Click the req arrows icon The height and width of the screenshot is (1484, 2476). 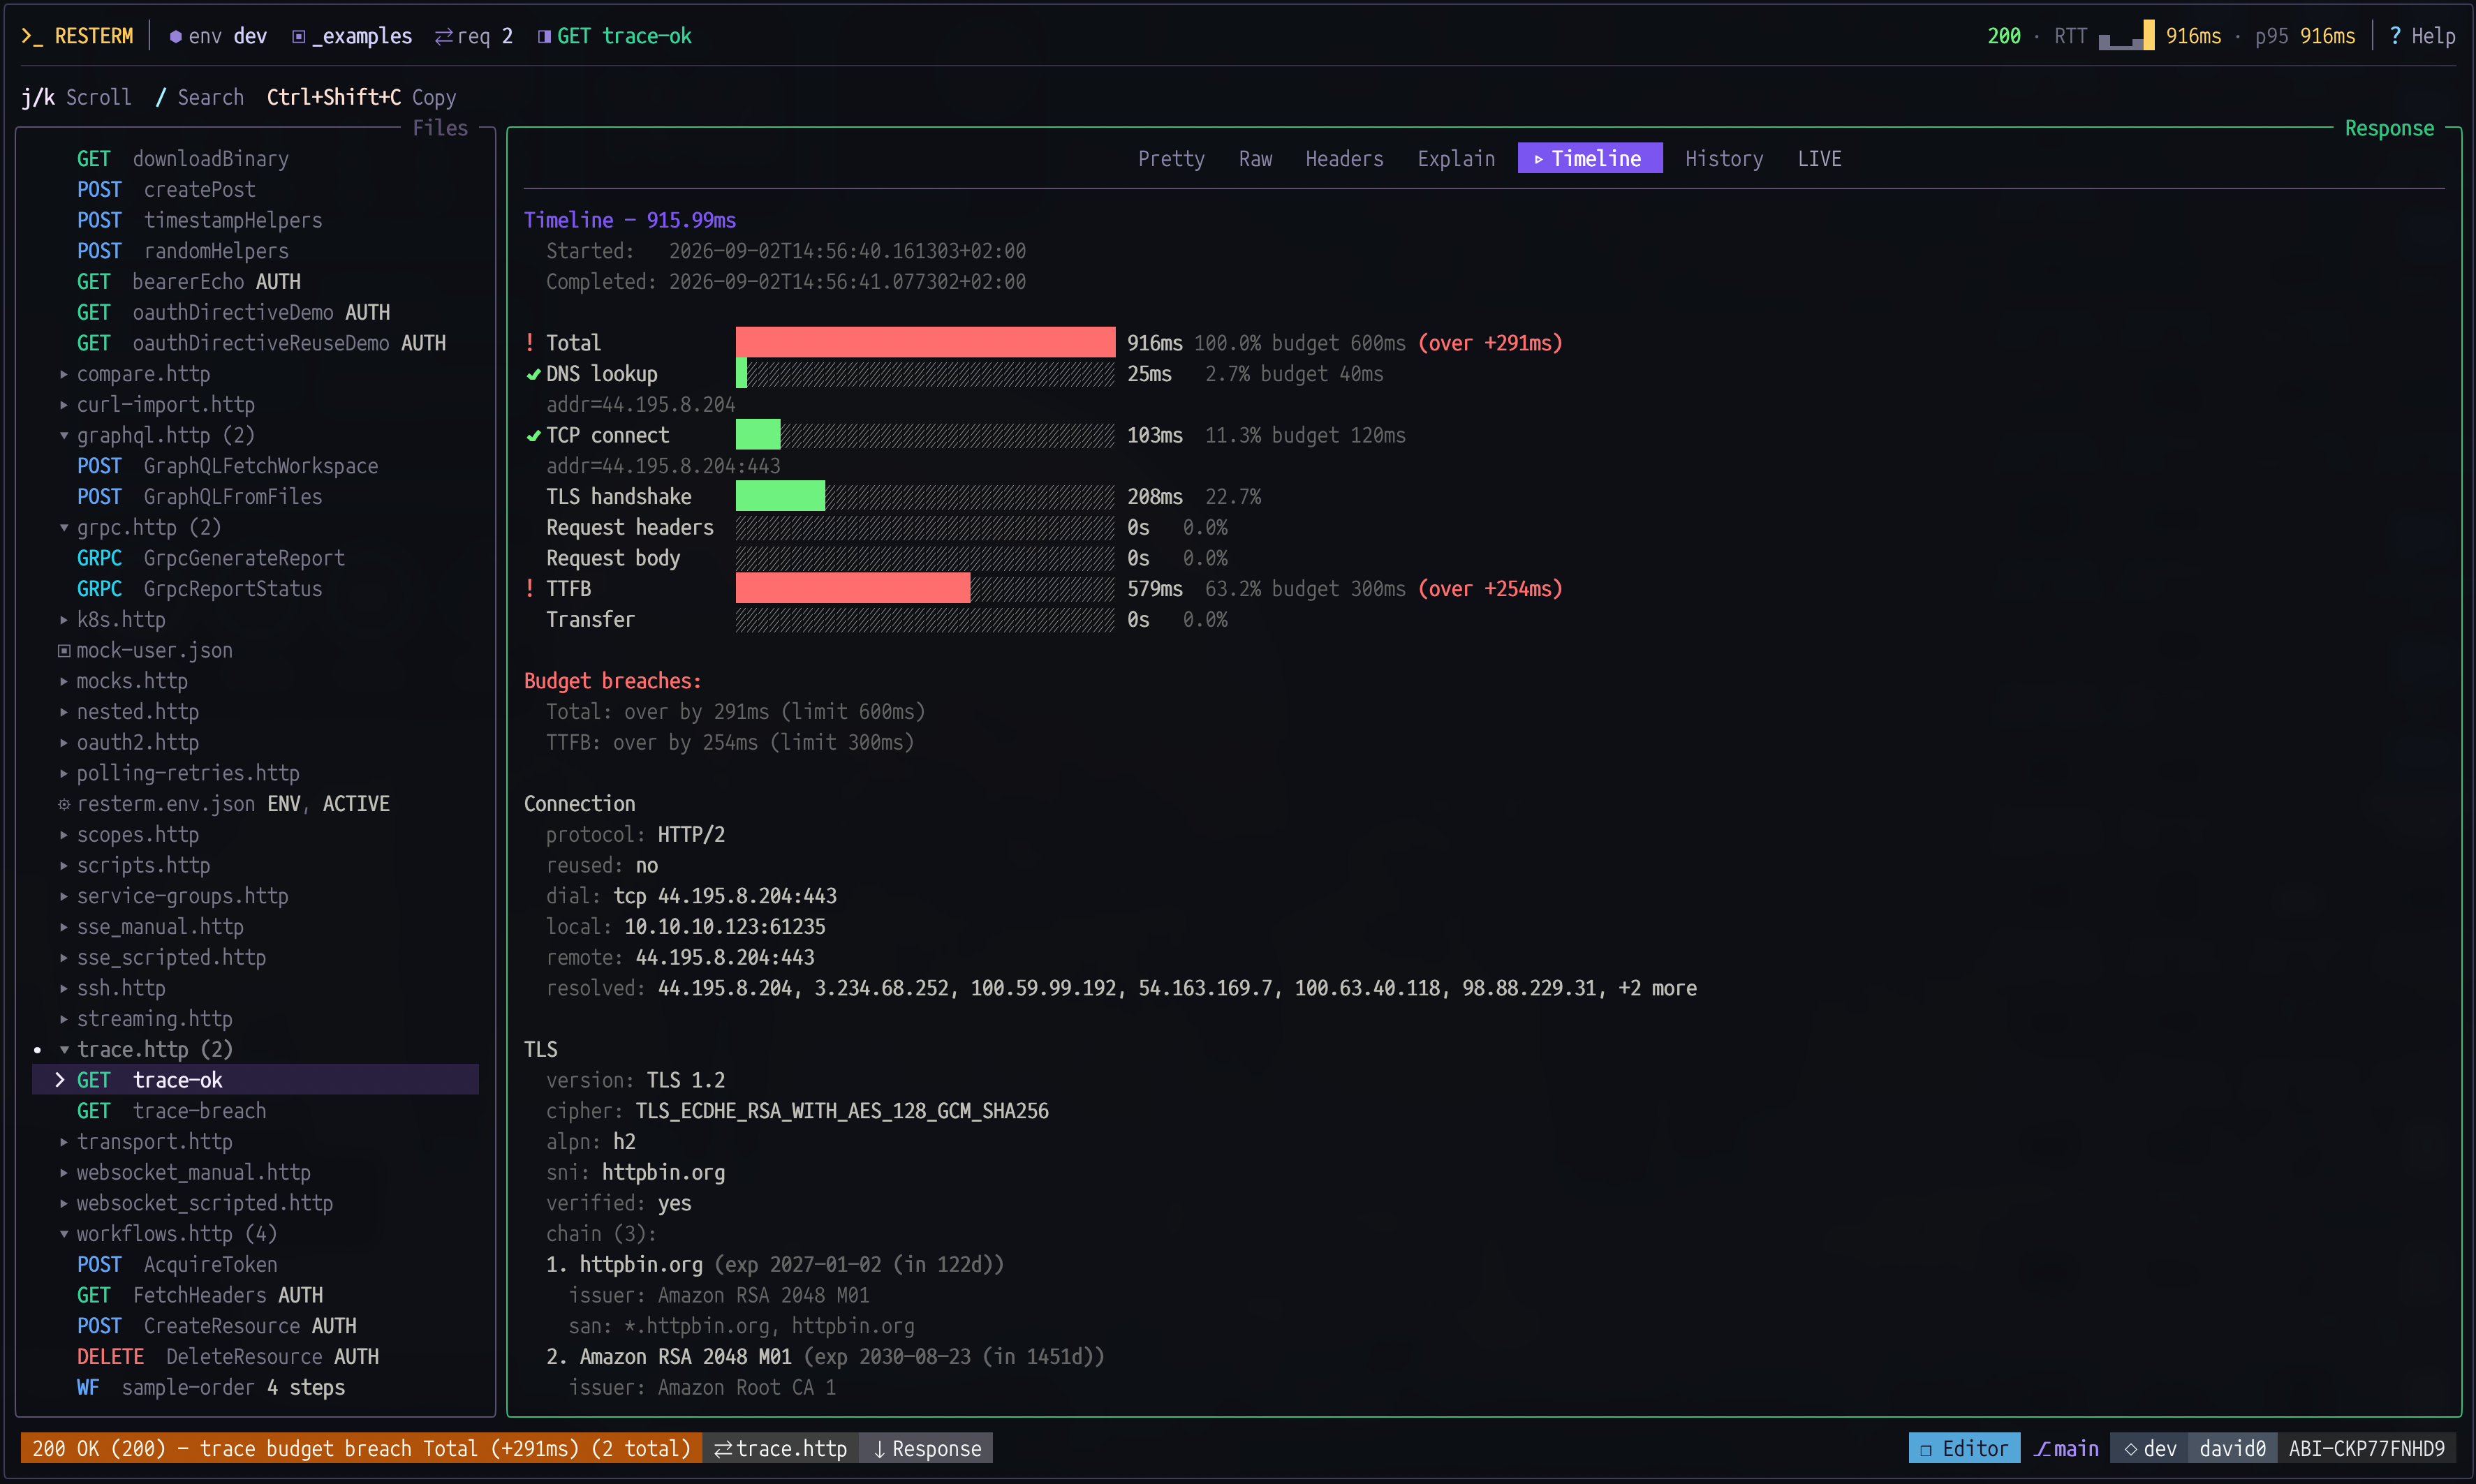pyautogui.click(x=444, y=36)
